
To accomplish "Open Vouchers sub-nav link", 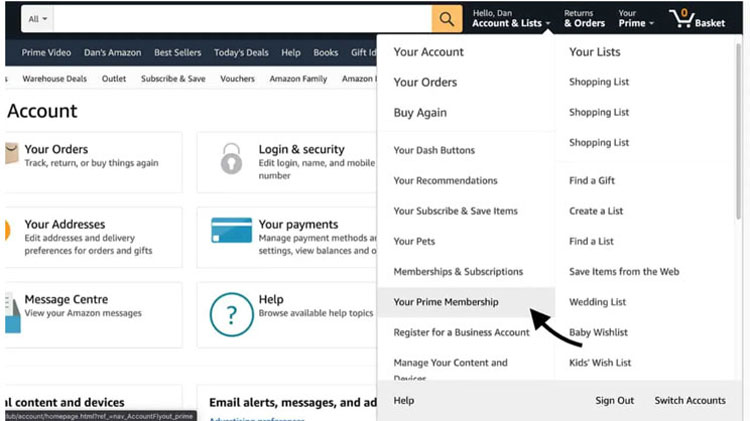I will tap(237, 79).
